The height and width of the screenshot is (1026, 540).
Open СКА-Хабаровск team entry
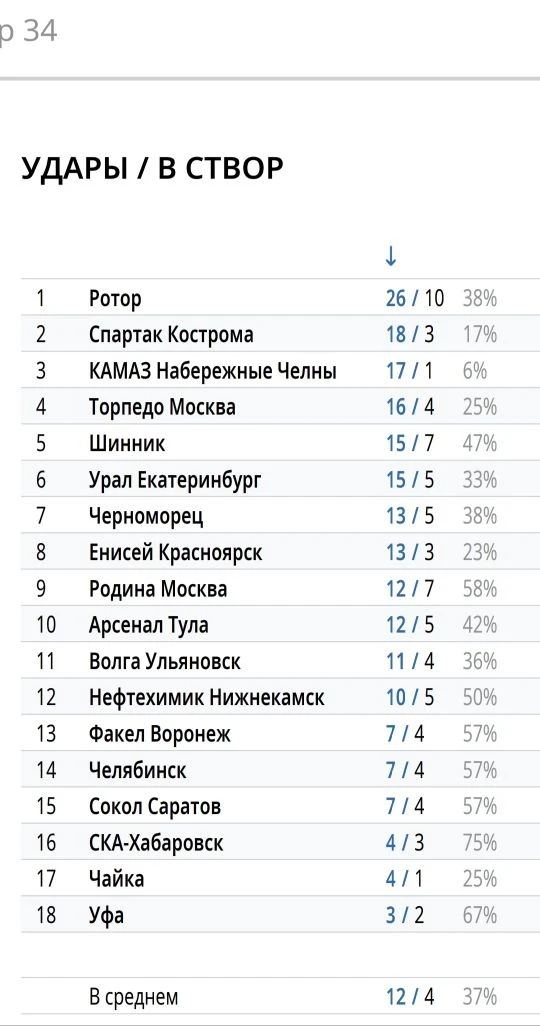156,843
